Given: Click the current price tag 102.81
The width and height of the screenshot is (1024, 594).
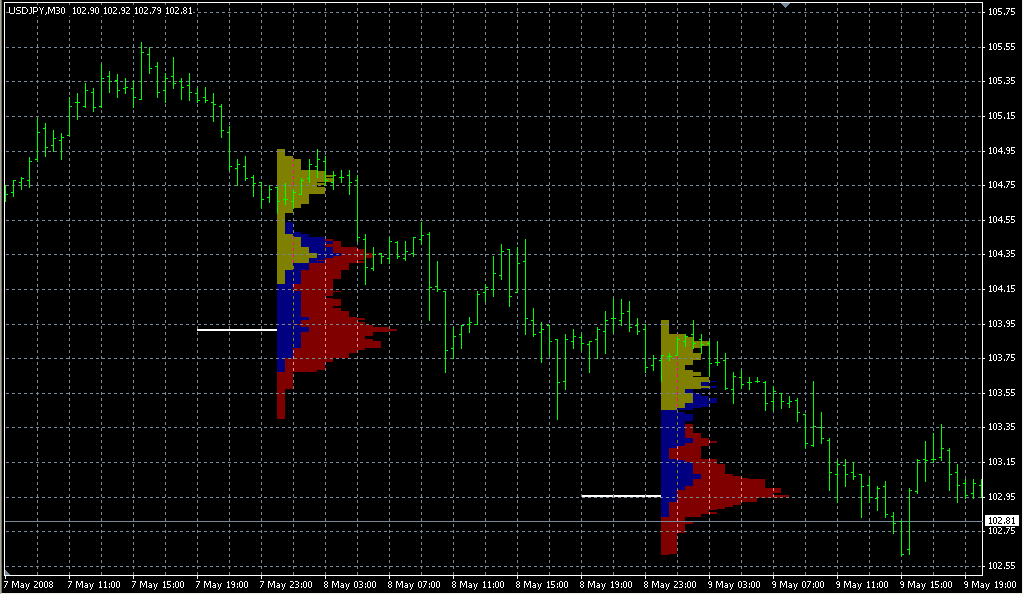Looking at the screenshot, I should (x=1001, y=520).
